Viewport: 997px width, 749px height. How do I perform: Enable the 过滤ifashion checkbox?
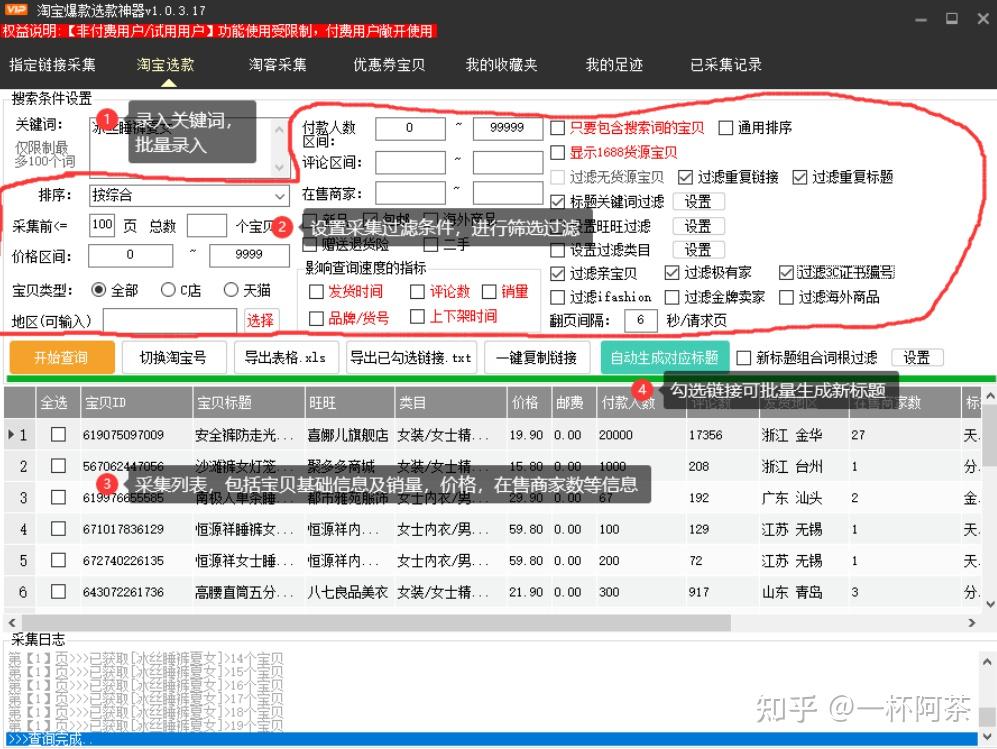558,298
